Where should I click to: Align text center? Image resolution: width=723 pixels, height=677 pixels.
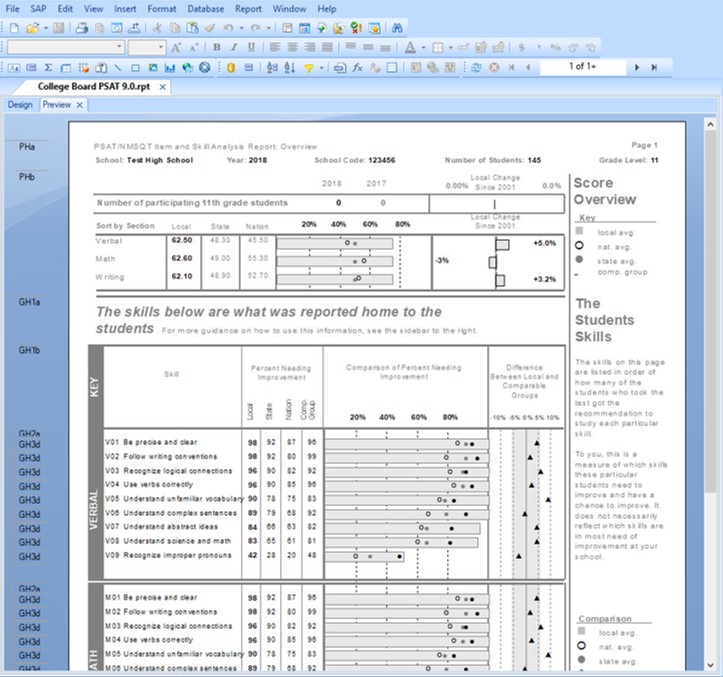click(292, 47)
